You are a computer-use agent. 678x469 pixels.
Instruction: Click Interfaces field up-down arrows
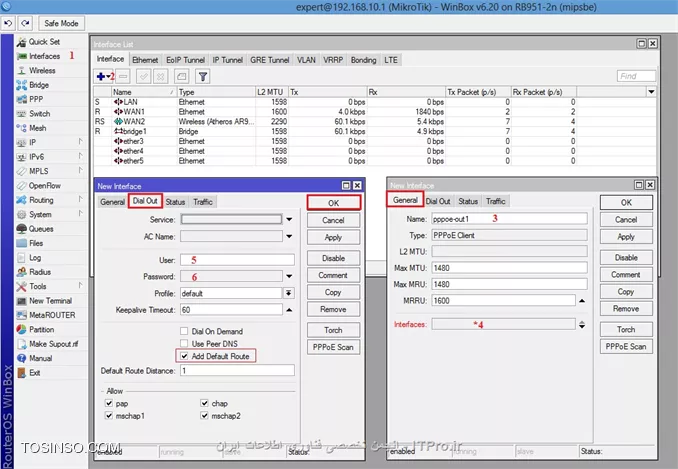(582, 324)
